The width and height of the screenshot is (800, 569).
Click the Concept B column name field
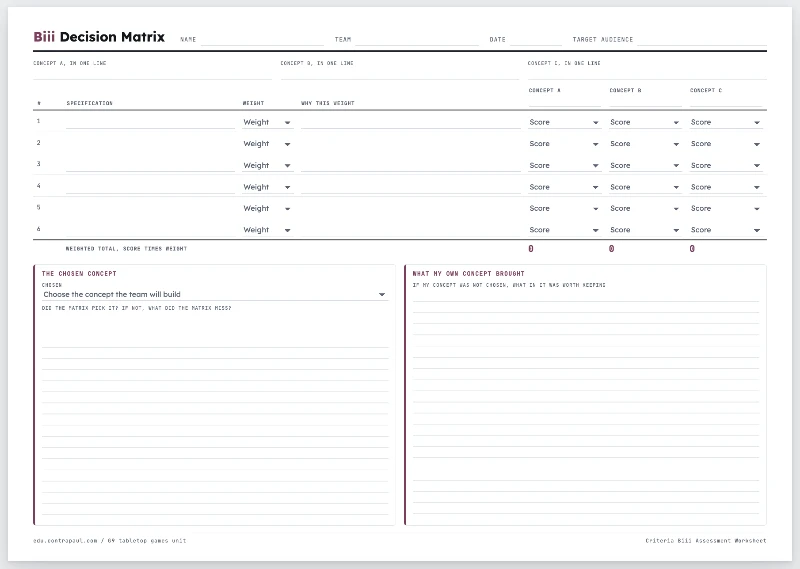(645, 101)
